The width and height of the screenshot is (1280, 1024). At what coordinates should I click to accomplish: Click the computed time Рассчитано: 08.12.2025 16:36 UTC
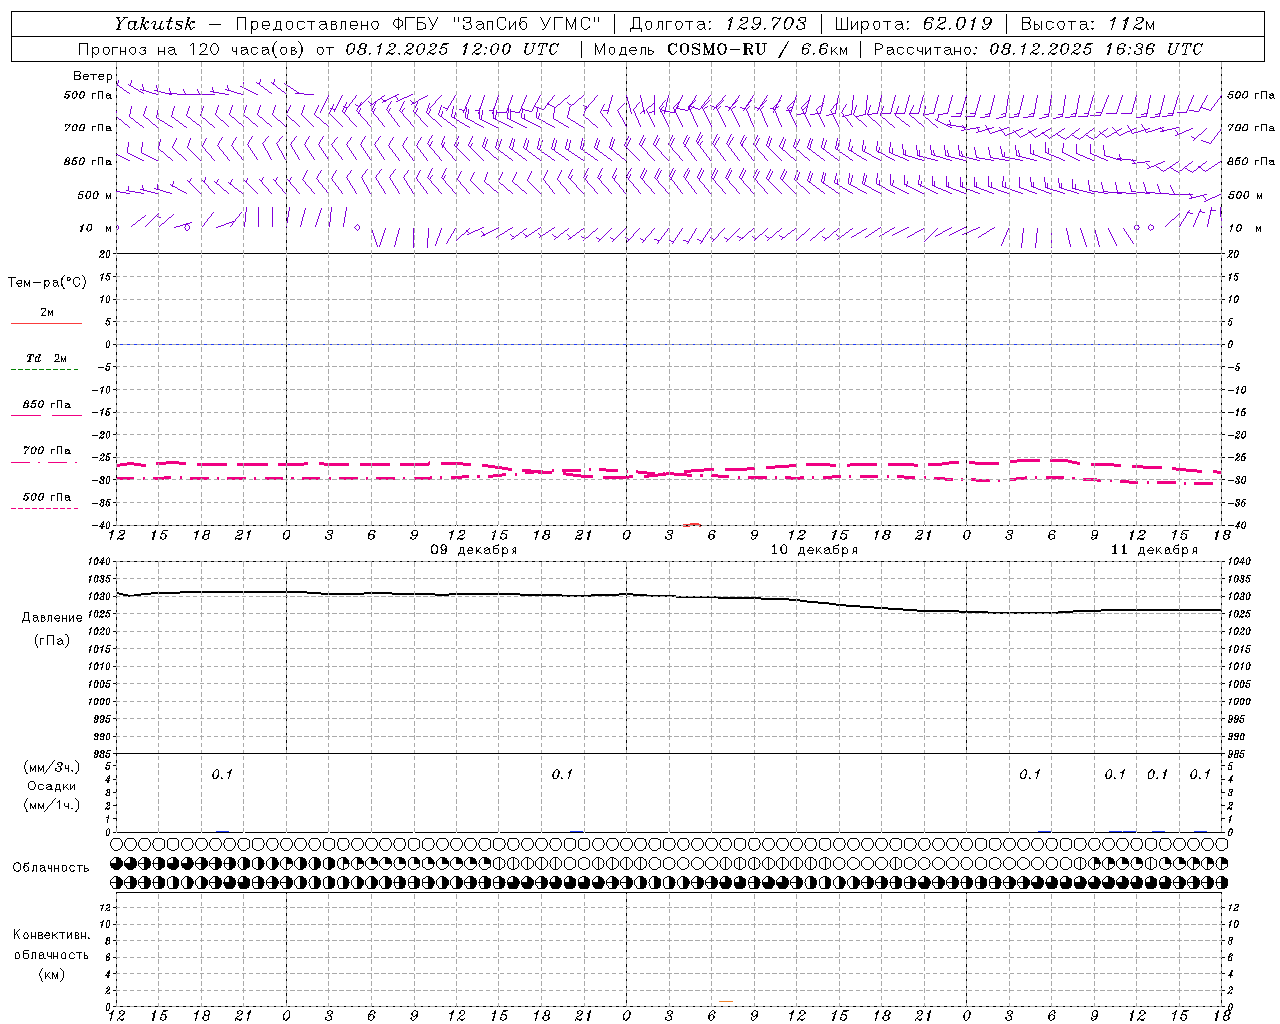1038,49
